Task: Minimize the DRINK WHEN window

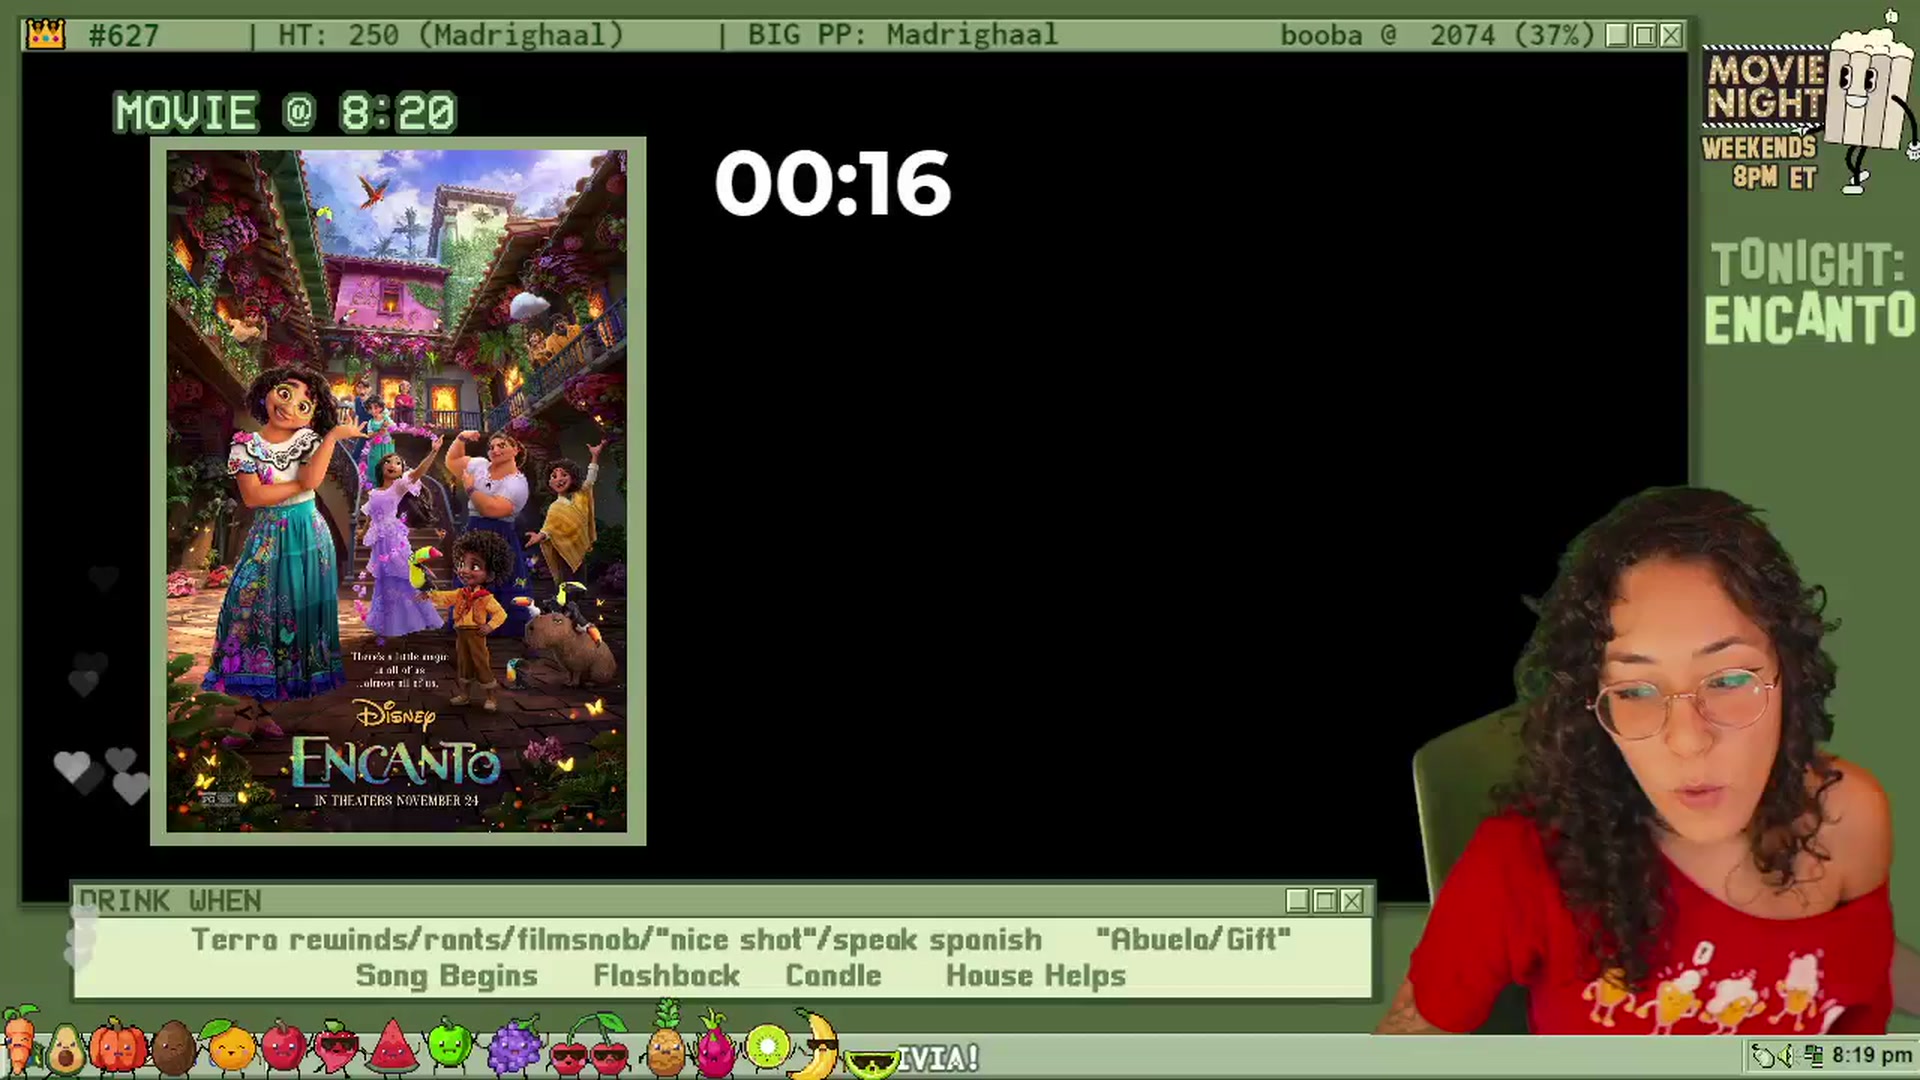Action: point(1297,901)
